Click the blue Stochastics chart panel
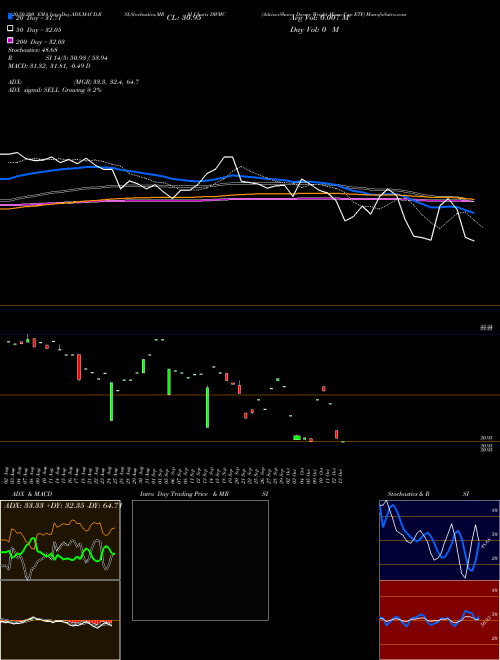The width and height of the screenshot is (500, 660). click(x=439, y=540)
